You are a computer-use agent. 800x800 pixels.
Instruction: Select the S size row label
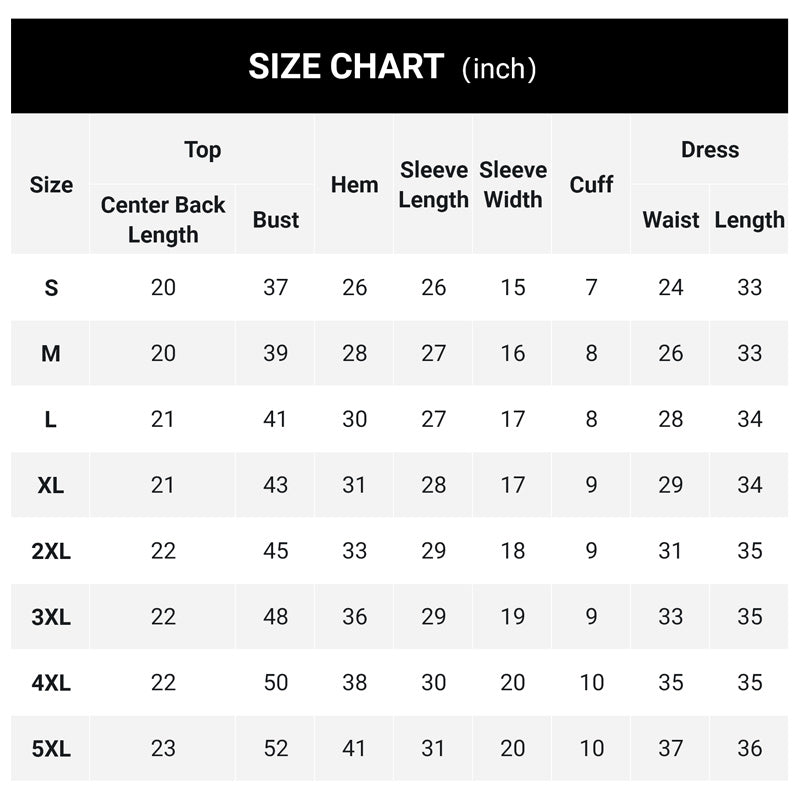point(51,288)
